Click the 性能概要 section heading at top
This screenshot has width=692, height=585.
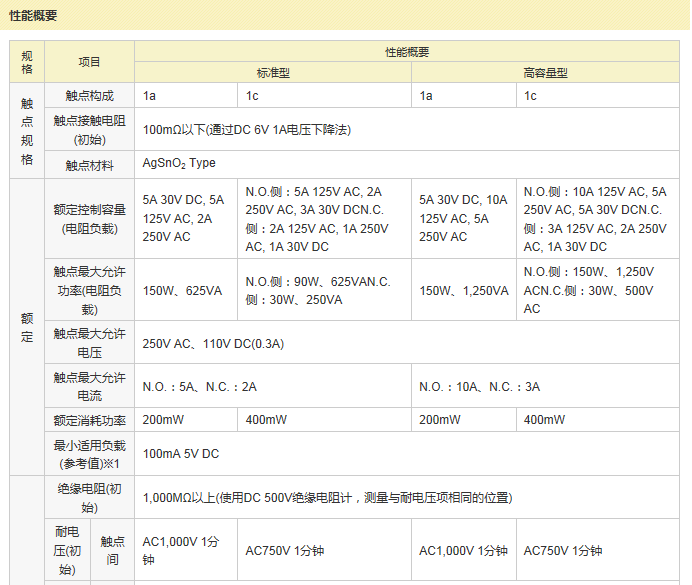point(34,15)
